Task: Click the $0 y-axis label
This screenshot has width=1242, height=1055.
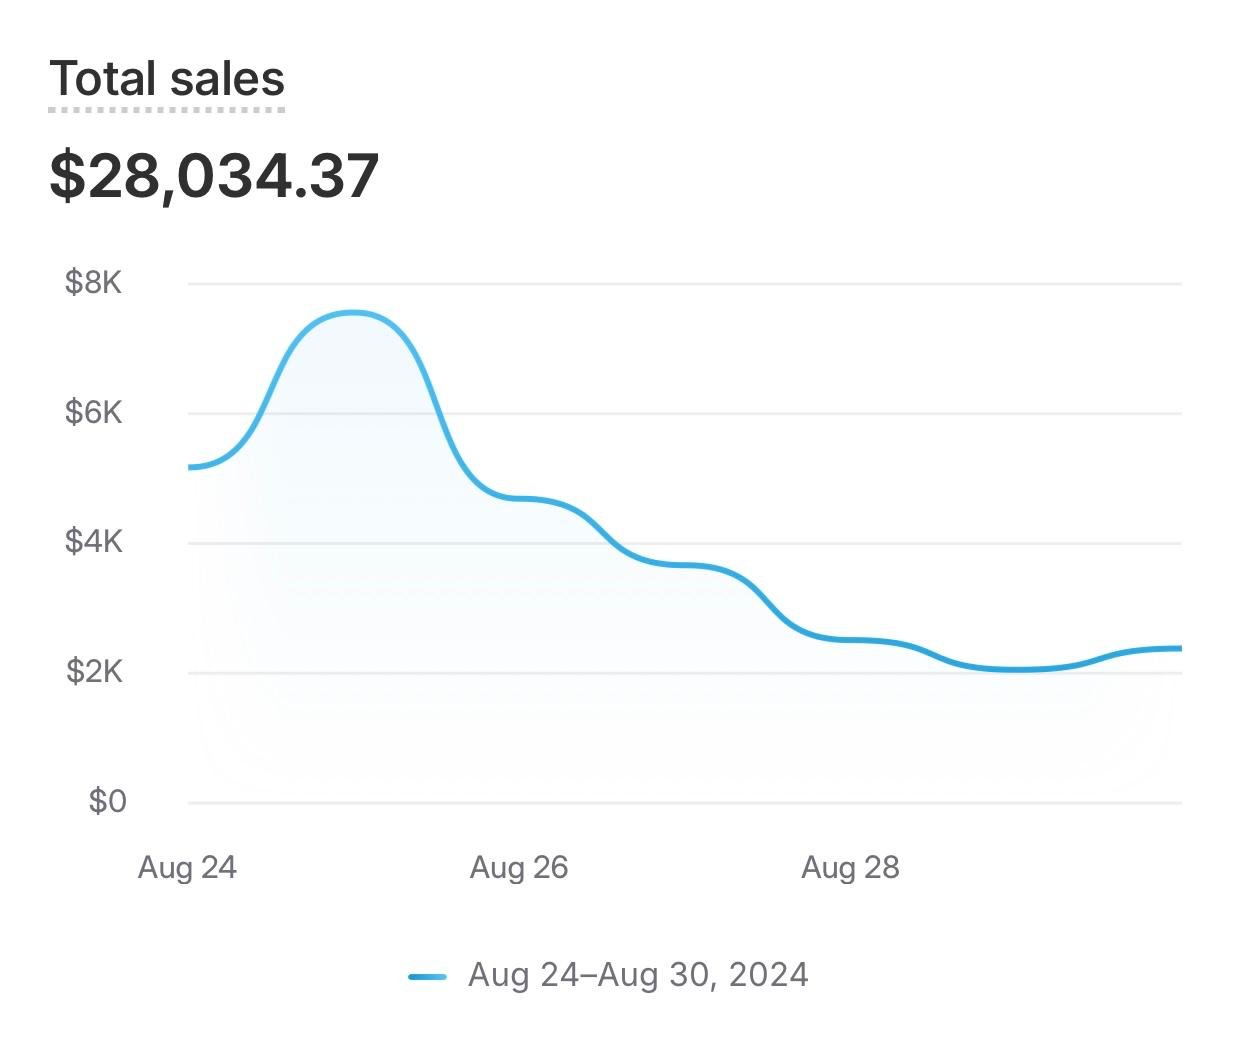Action: (107, 801)
